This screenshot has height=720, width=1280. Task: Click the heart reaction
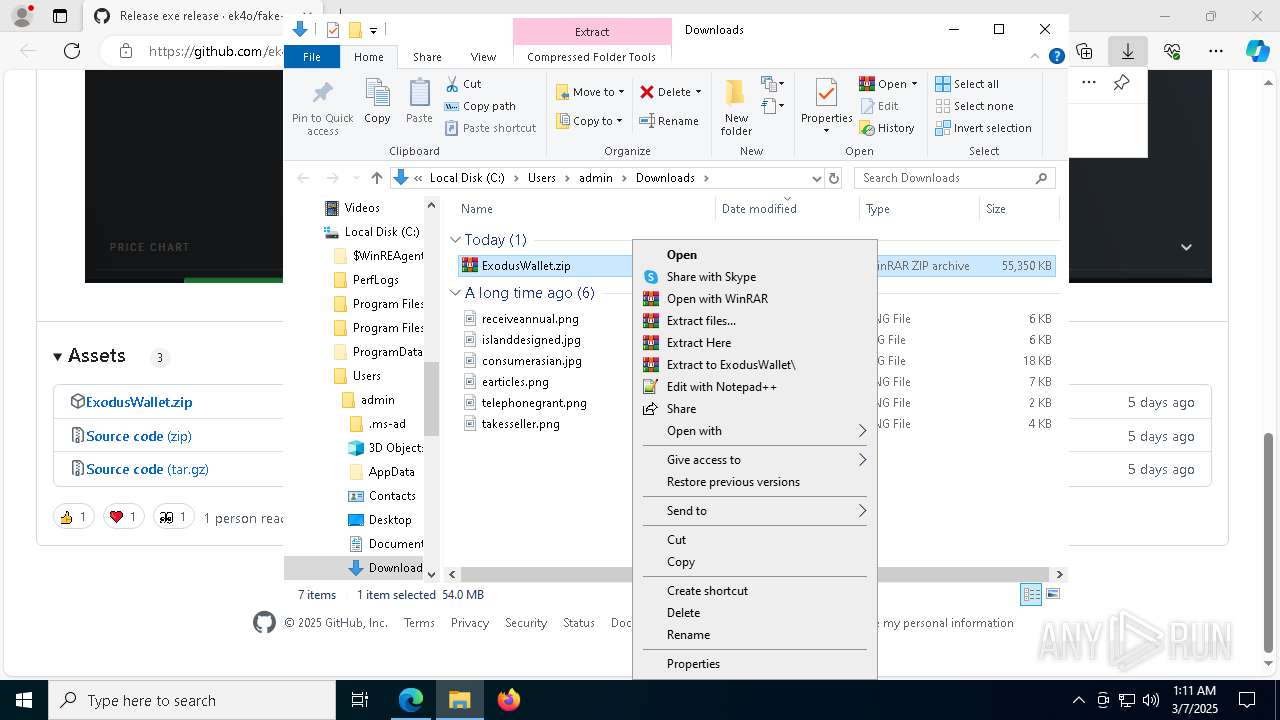(124, 517)
